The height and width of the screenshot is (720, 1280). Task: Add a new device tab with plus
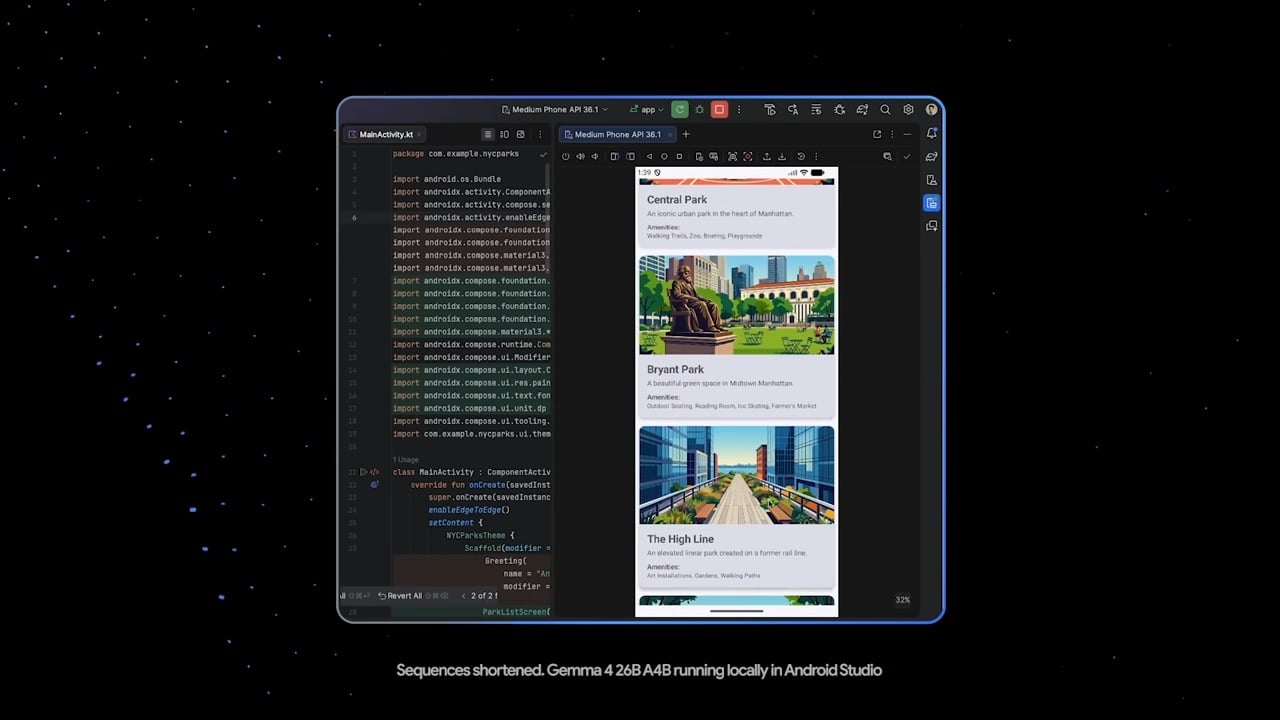[686, 134]
